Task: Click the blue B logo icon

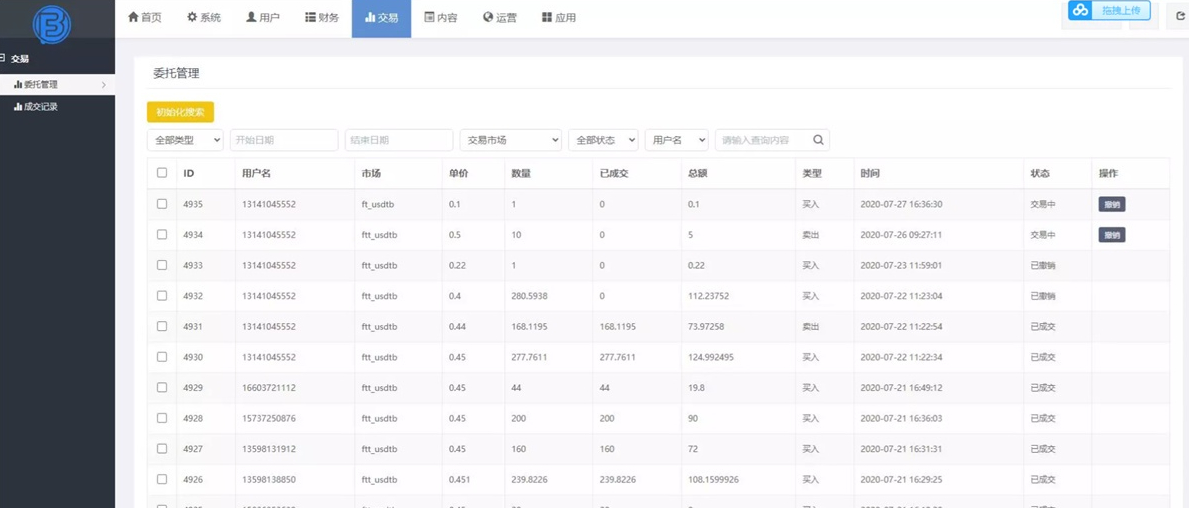Action: click(52, 24)
